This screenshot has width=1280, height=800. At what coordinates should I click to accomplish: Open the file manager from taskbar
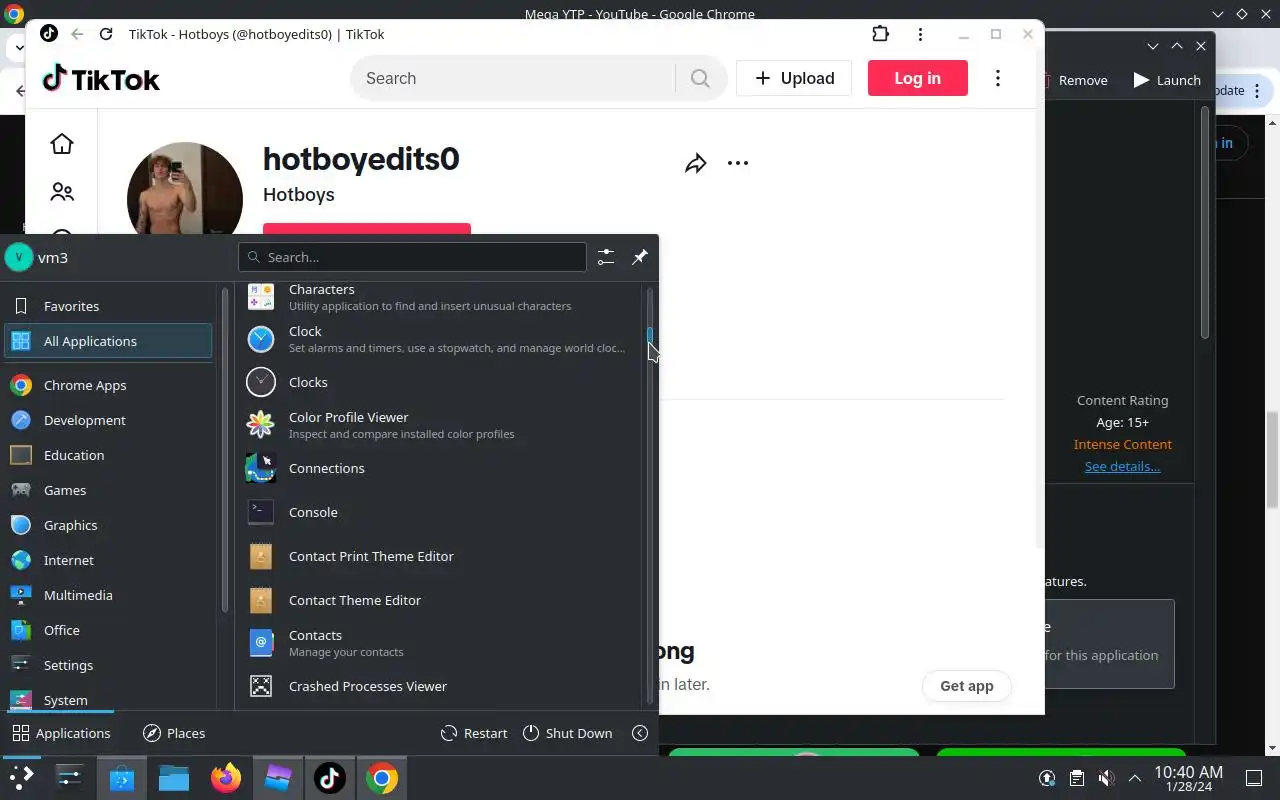174,777
